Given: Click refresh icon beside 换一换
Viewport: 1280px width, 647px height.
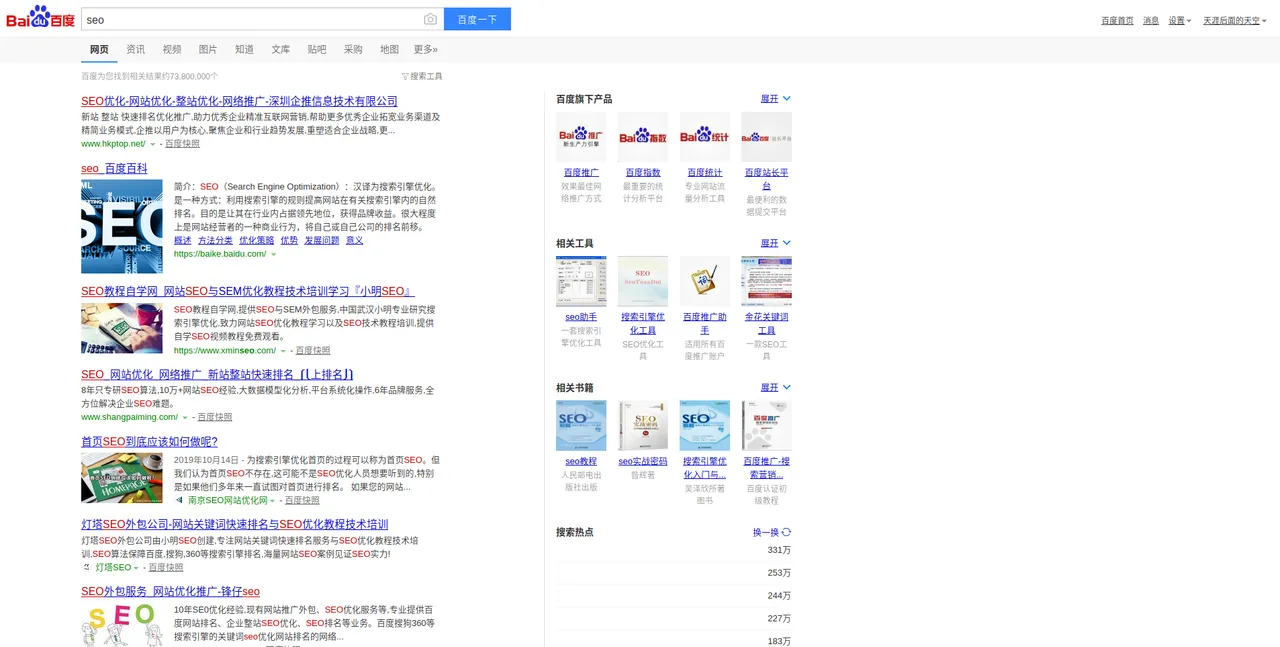Looking at the screenshot, I should point(786,532).
